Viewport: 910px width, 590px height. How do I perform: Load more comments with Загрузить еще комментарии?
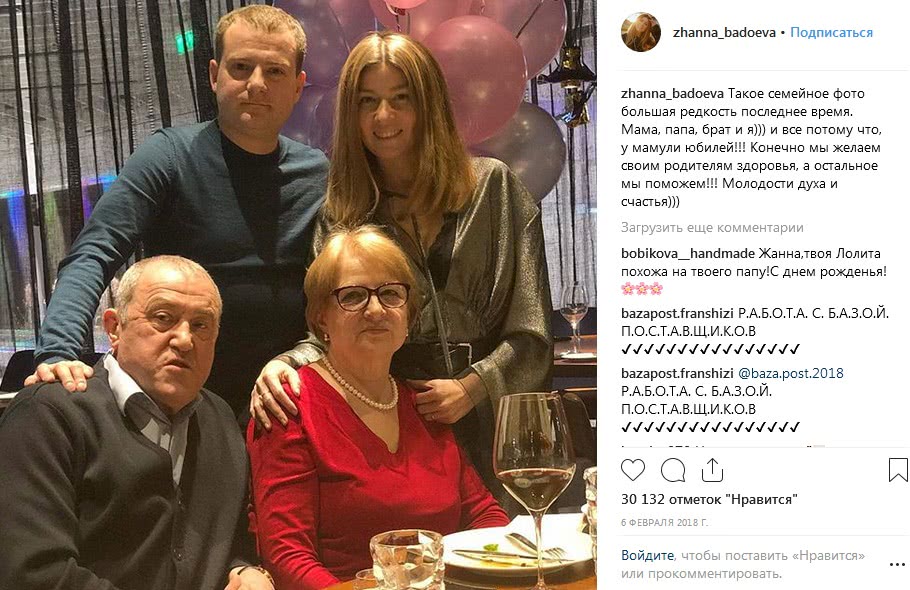click(712, 227)
